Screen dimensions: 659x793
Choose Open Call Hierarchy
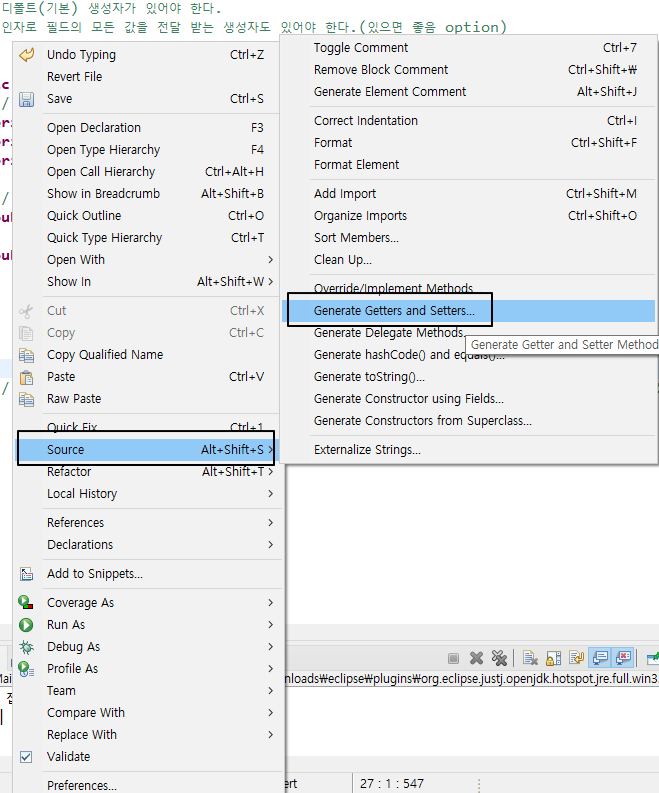[x=146, y=172]
